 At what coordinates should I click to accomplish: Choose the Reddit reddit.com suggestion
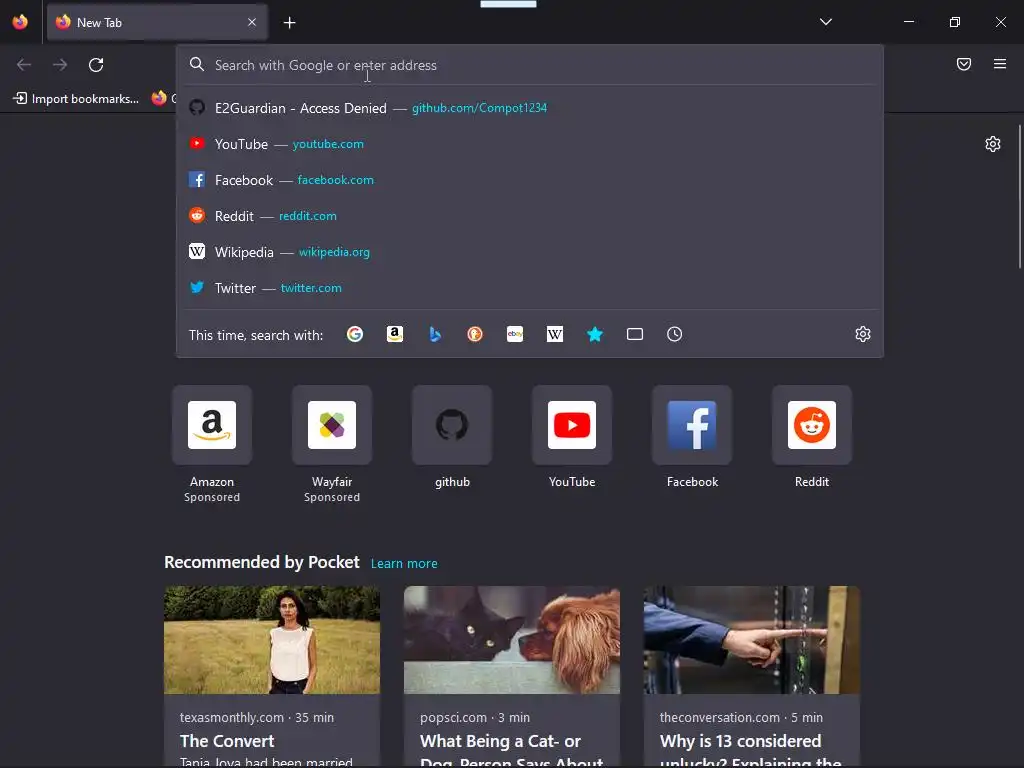pyautogui.click(x=530, y=216)
